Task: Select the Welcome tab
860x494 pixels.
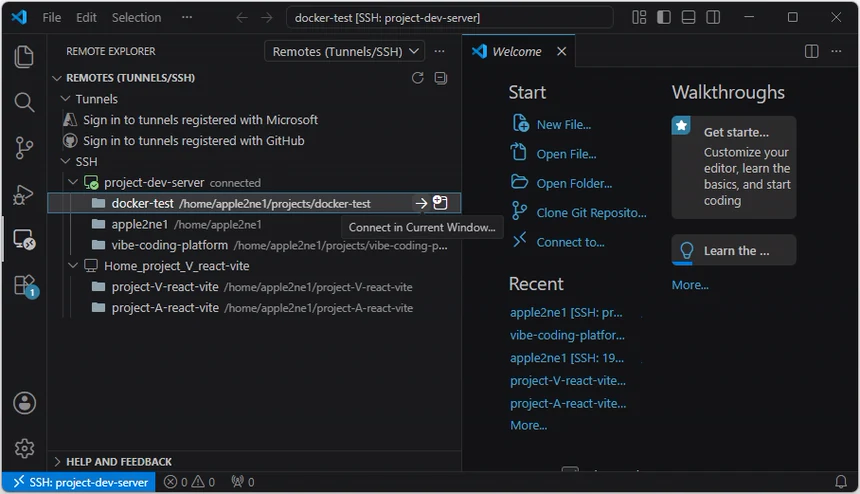Action: [518, 52]
